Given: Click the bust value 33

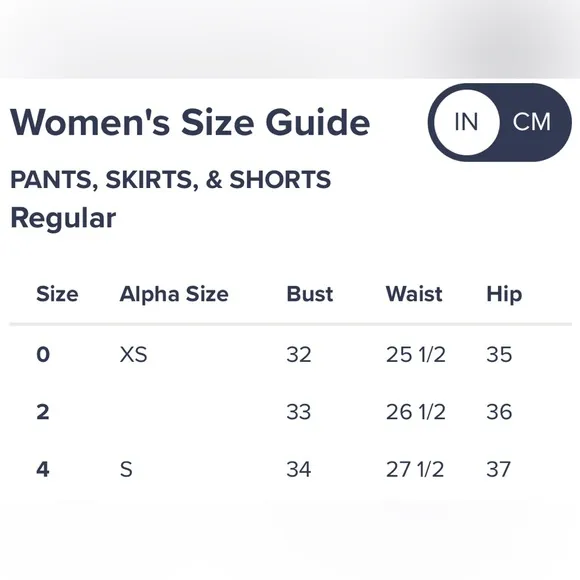Looking at the screenshot, I should pos(299,412).
